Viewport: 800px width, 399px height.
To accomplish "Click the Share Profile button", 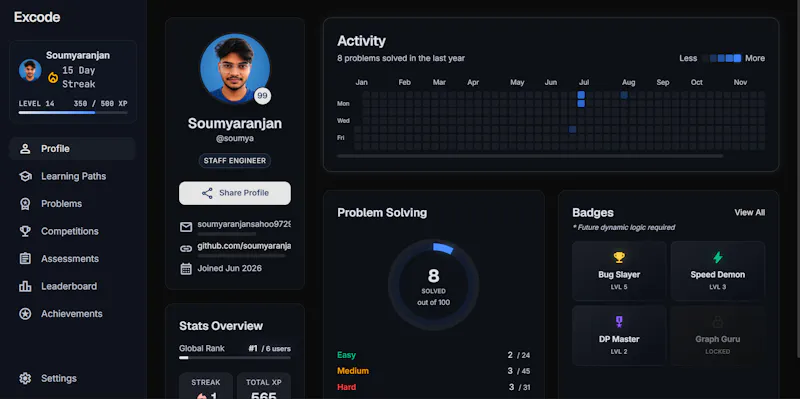I will (235, 193).
